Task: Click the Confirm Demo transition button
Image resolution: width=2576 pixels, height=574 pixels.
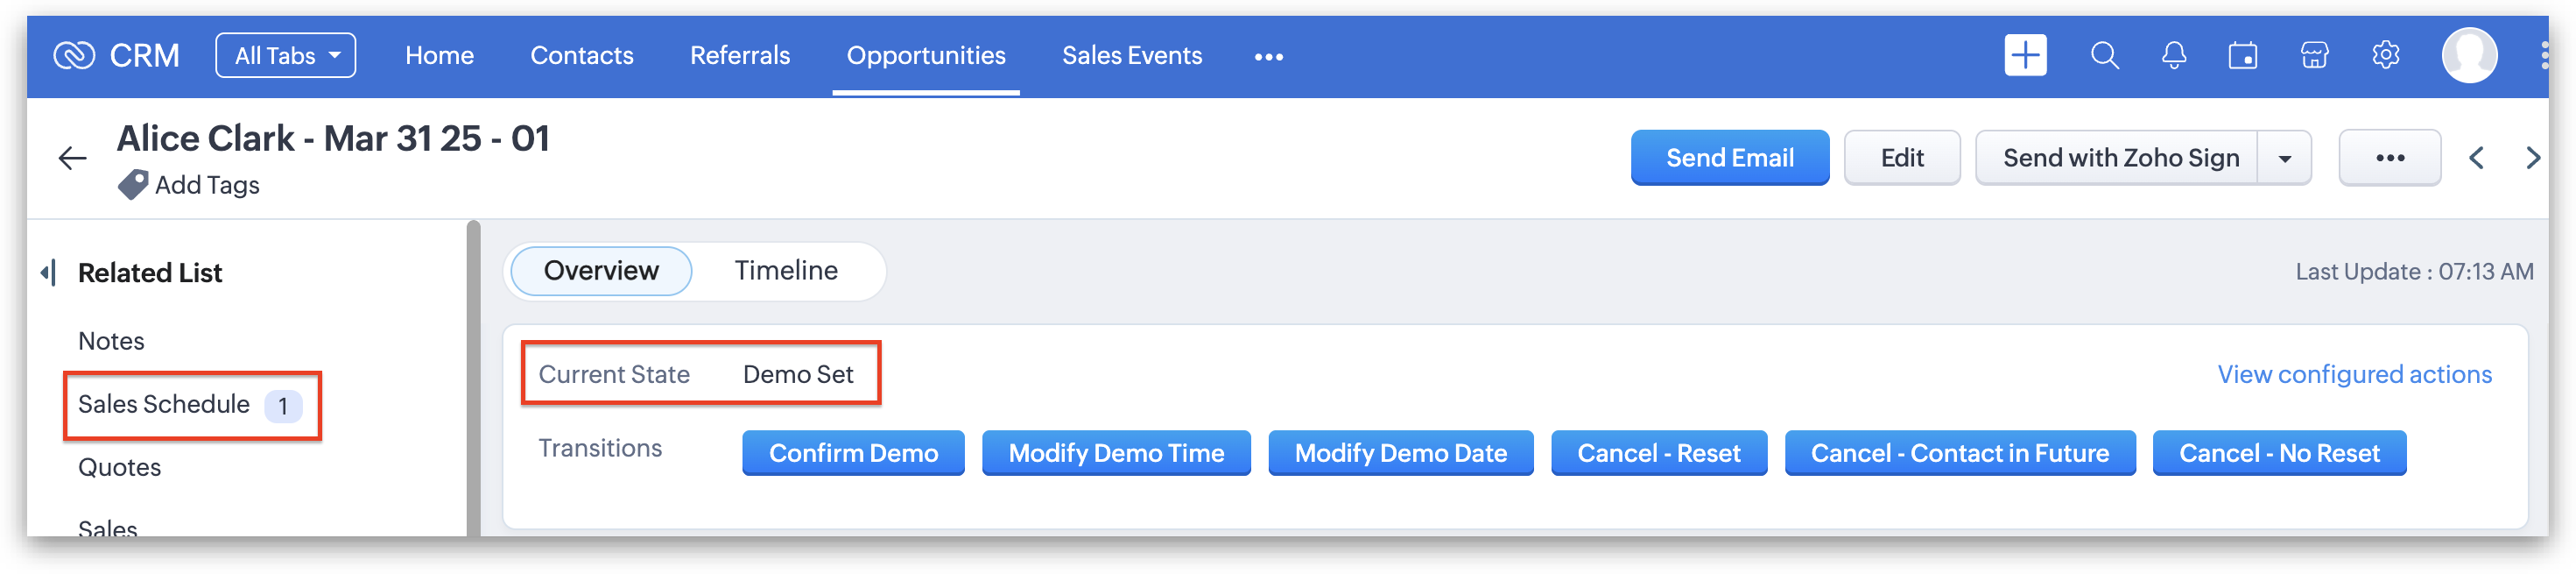Action: point(853,454)
